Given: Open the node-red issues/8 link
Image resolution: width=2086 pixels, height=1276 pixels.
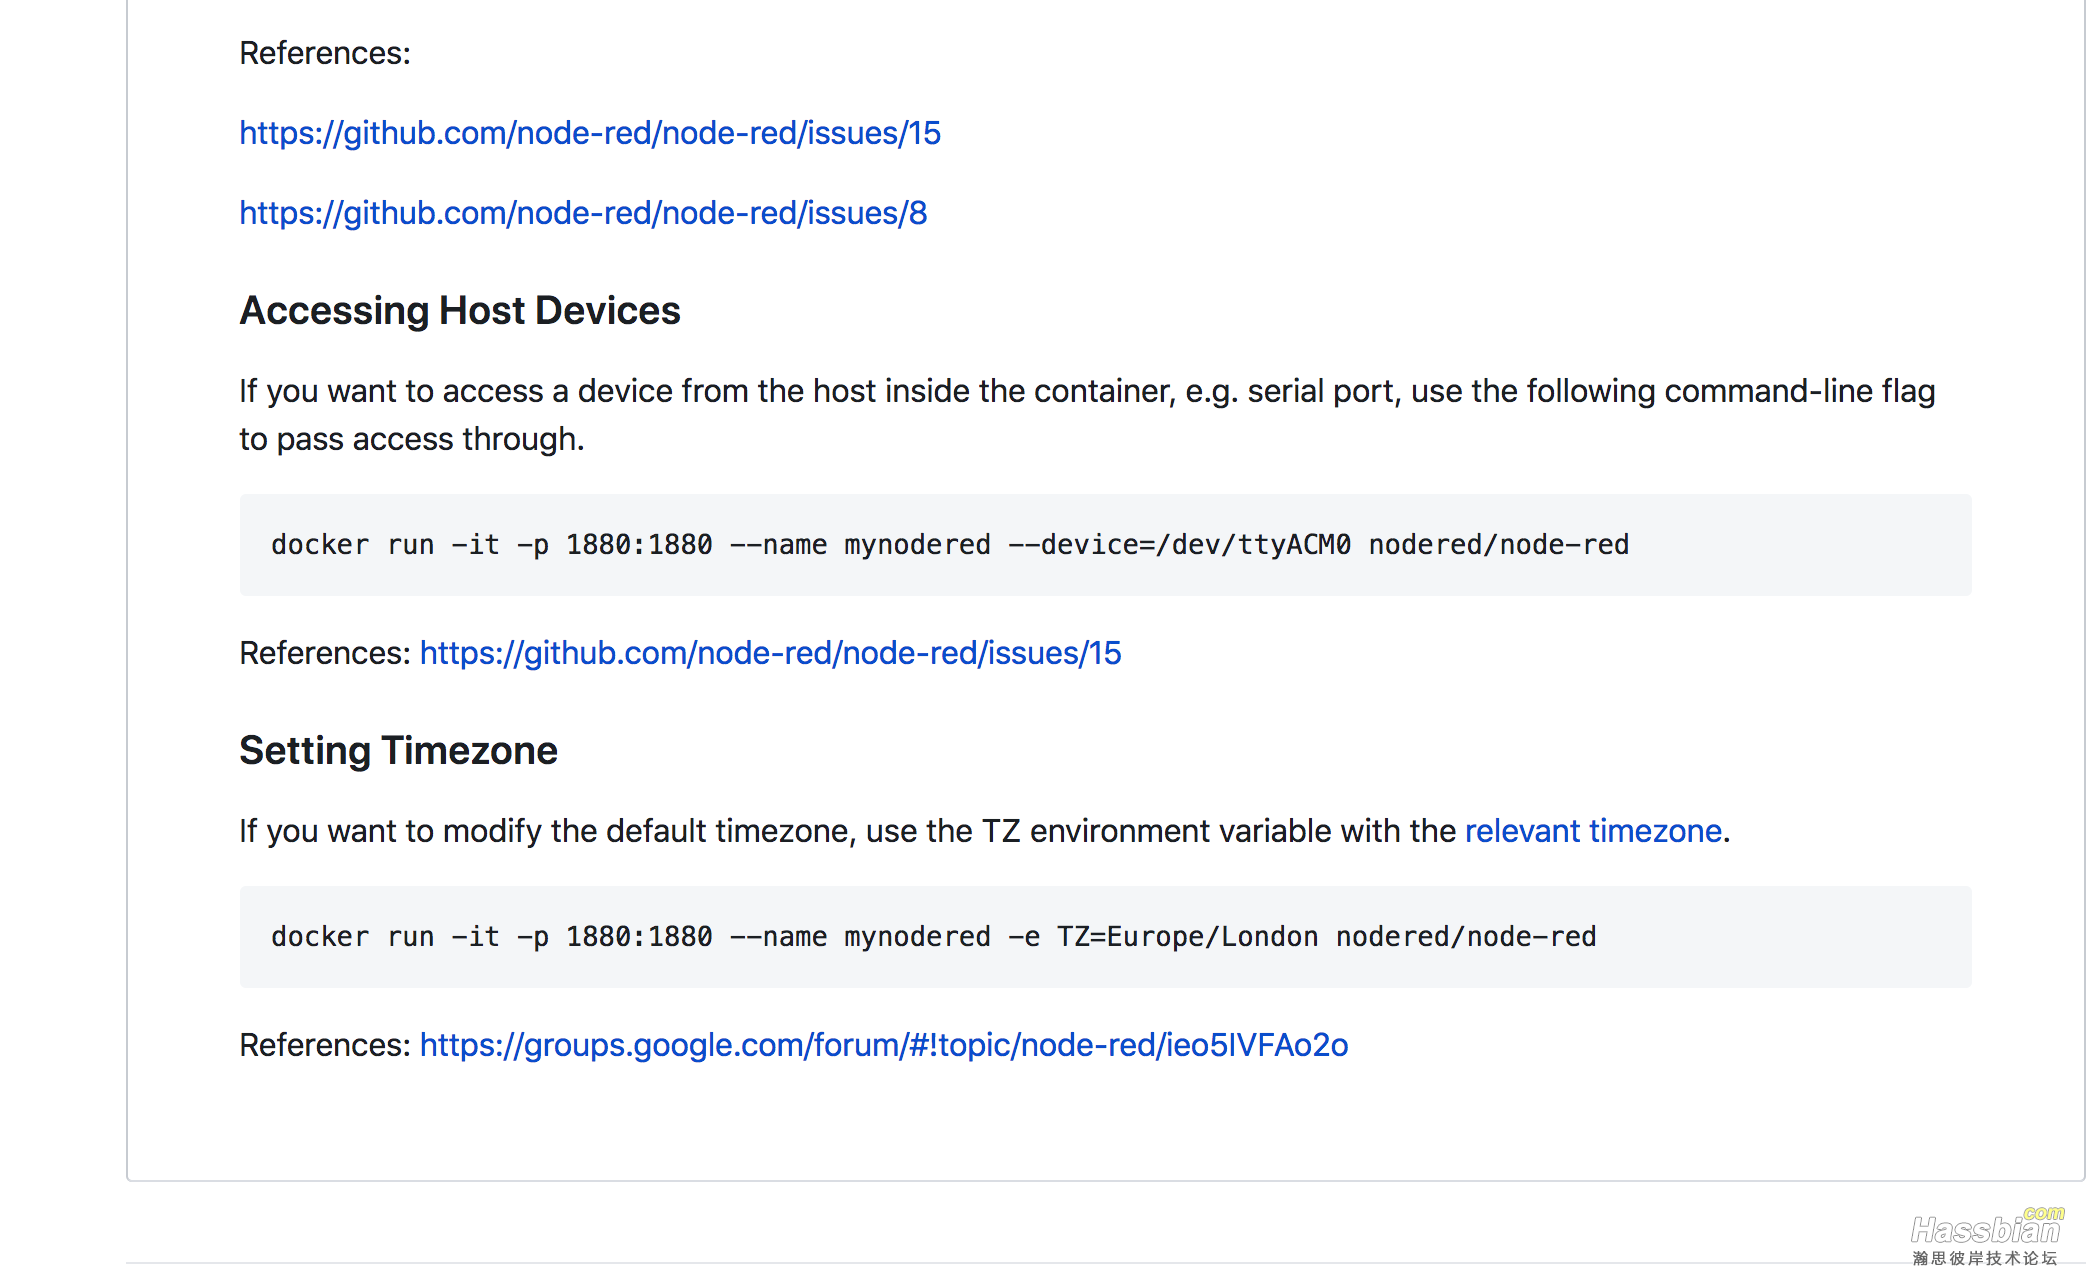Looking at the screenshot, I should click(x=583, y=213).
